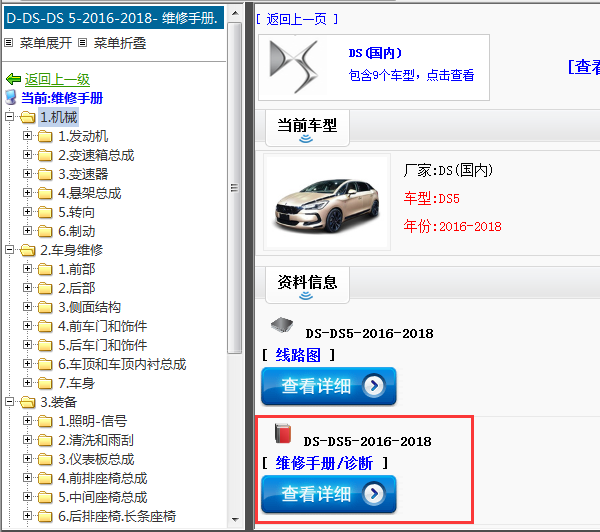Screen dimensions: 600x532
Task: Click the 返回上一级 link
Action: coord(57,79)
